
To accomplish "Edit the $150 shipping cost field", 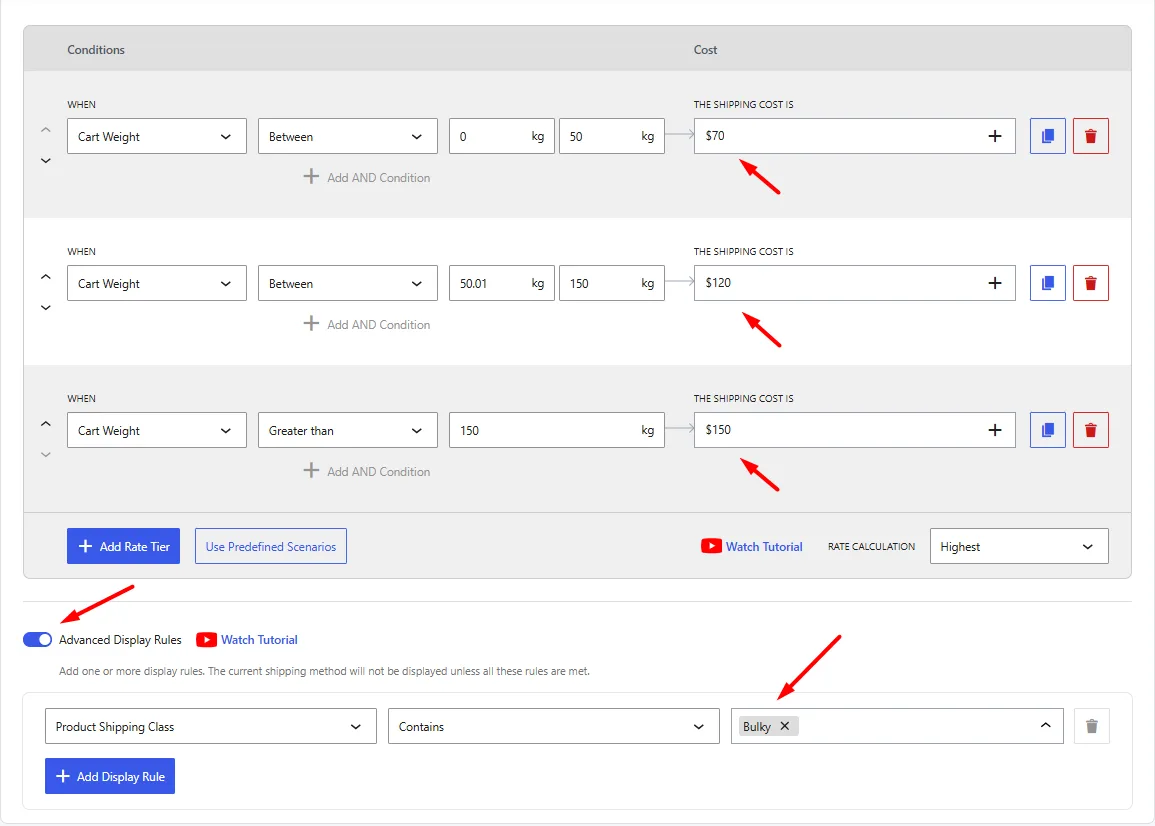I will coord(854,430).
